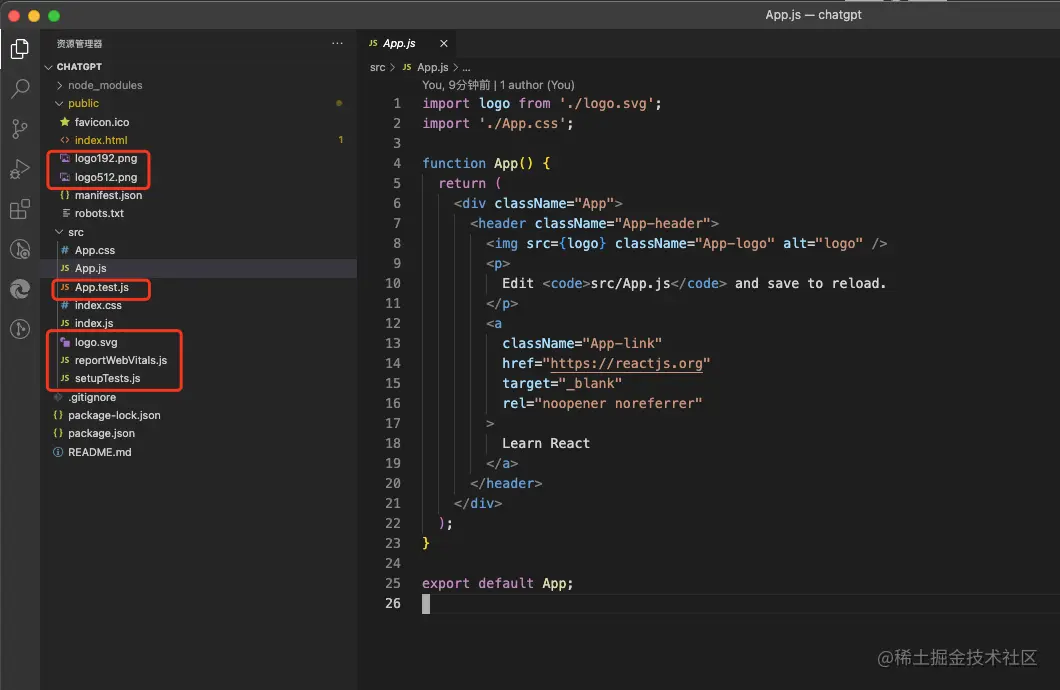Select logo192.png file
This screenshot has height=690, width=1060.
click(105, 159)
